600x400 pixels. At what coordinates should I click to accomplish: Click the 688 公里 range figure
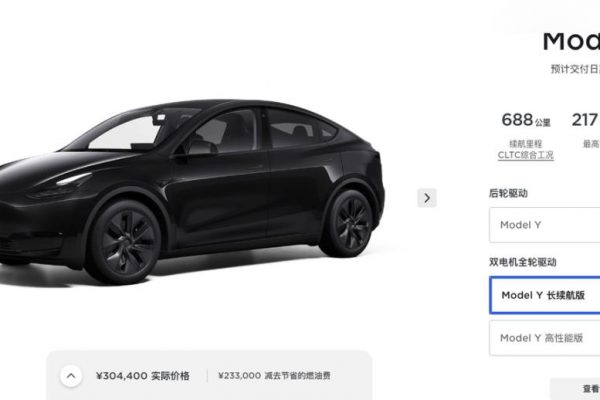point(526,120)
